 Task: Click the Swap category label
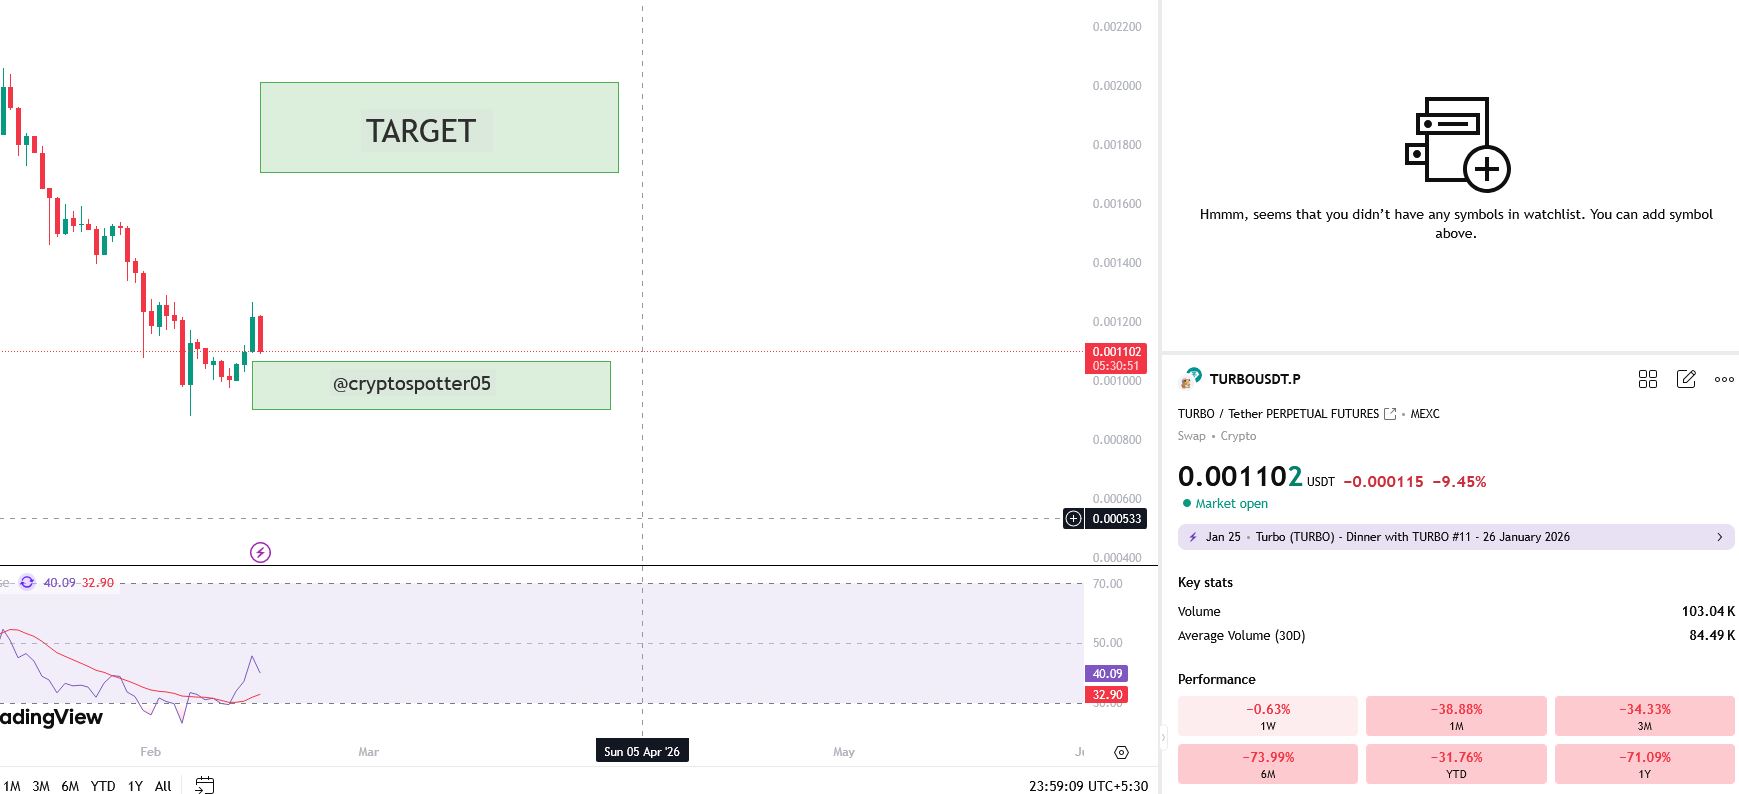click(x=1191, y=436)
